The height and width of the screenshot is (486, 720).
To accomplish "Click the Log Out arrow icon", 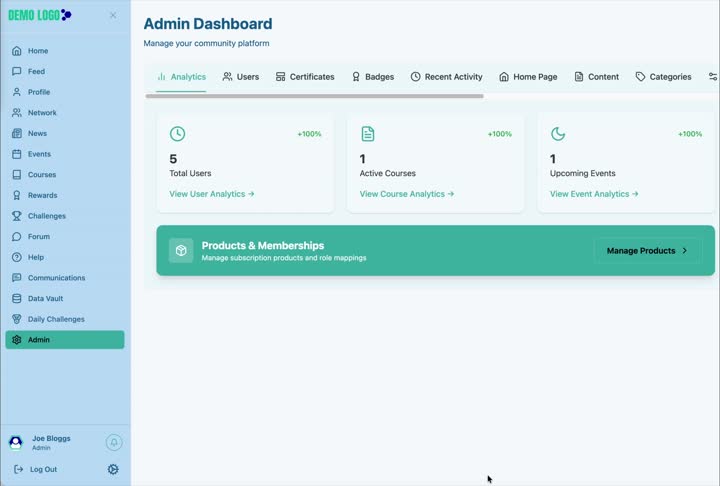I will 18,469.
